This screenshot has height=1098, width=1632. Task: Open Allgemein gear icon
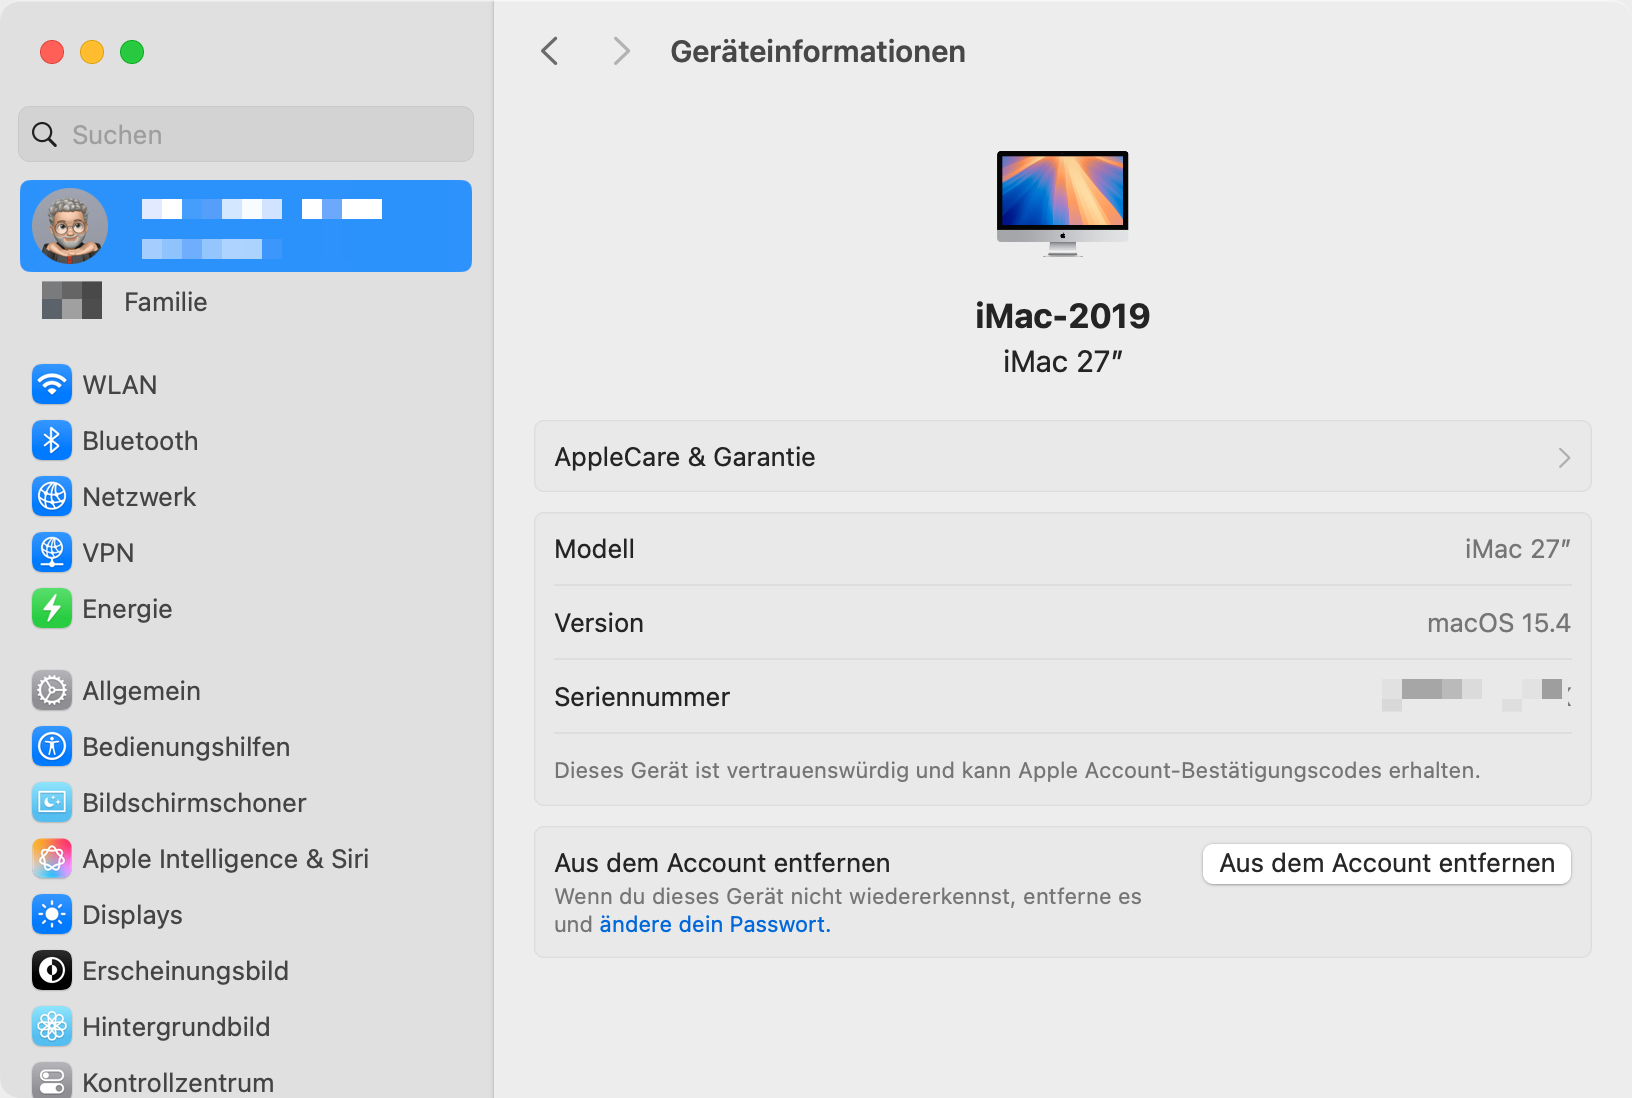click(52, 690)
